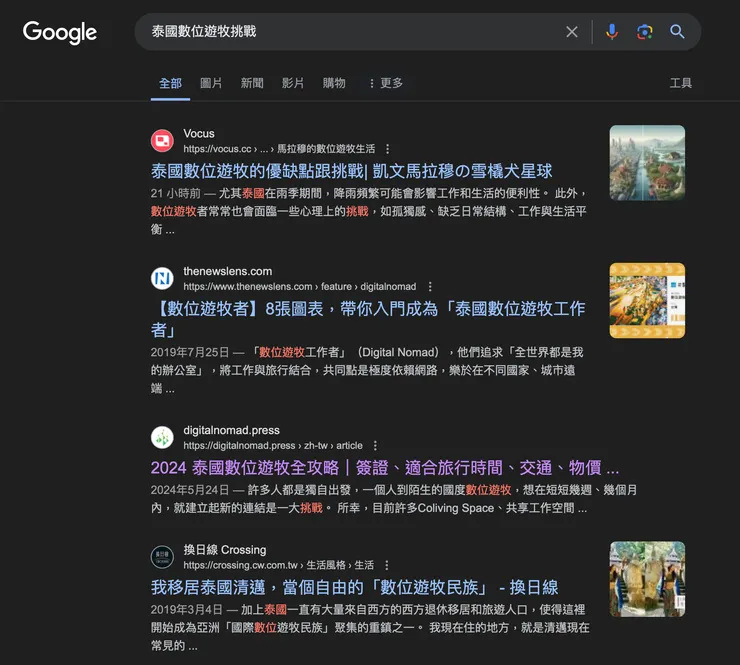Click the thenewslens.com site favicon

click(x=162, y=278)
